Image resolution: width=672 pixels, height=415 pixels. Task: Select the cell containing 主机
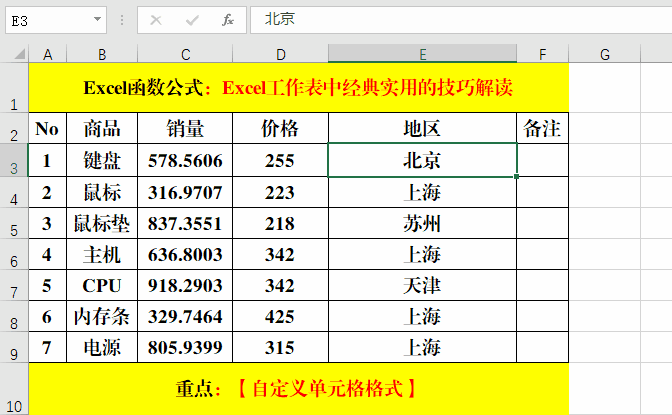(x=102, y=254)
